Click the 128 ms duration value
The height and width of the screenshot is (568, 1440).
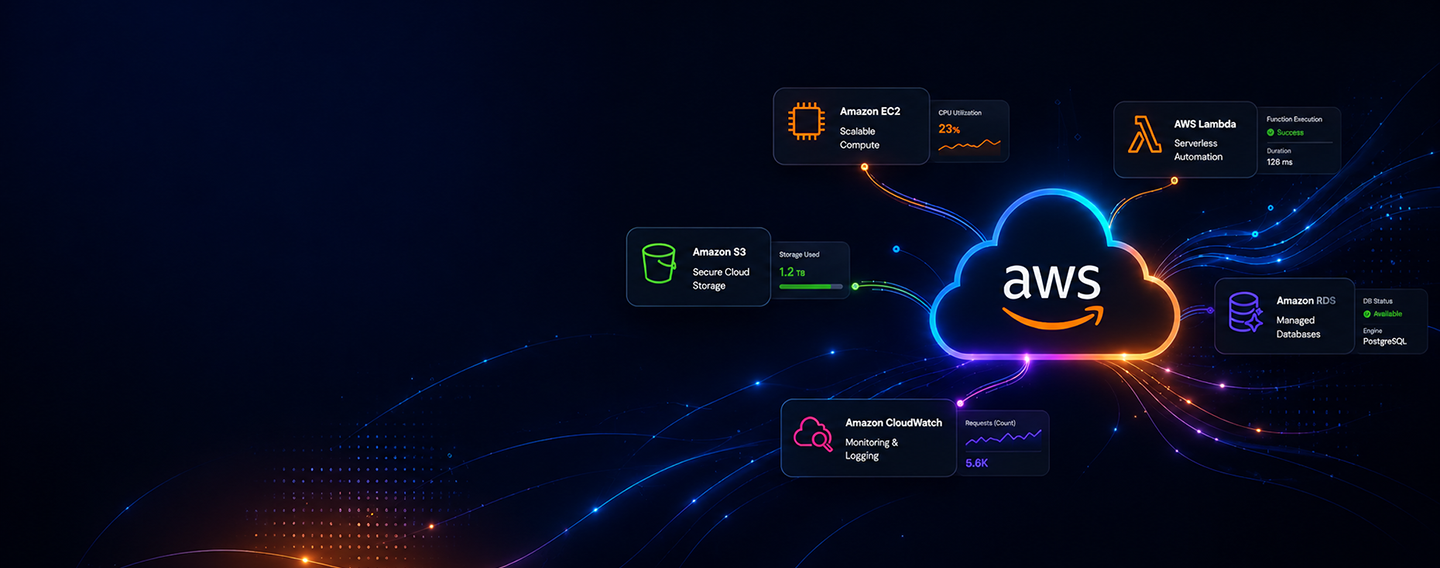(x=1279, y=162)
